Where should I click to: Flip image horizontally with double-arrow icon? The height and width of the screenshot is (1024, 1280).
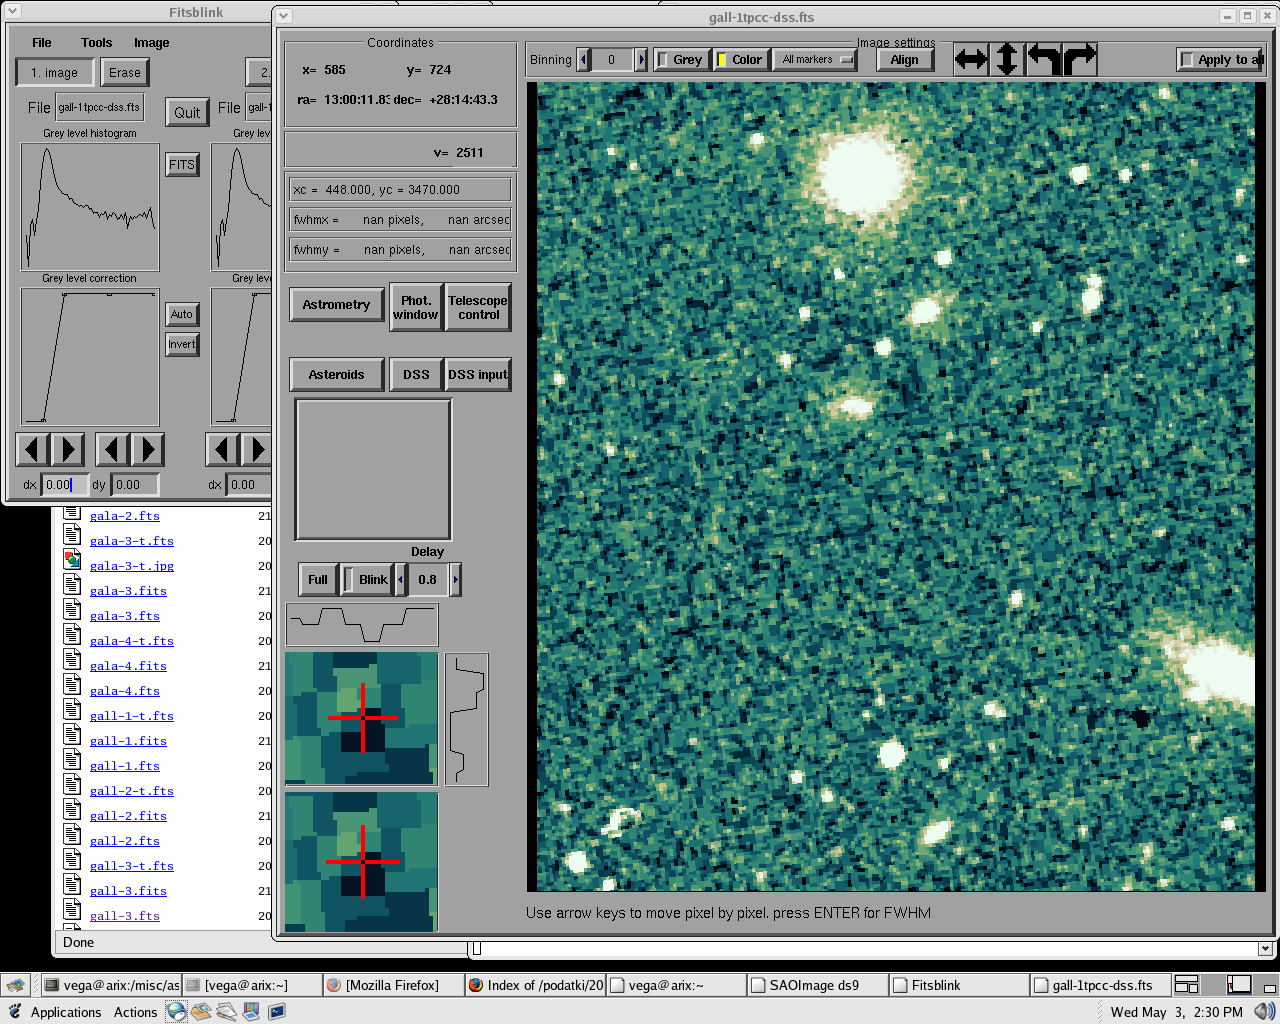coord(971,60)
